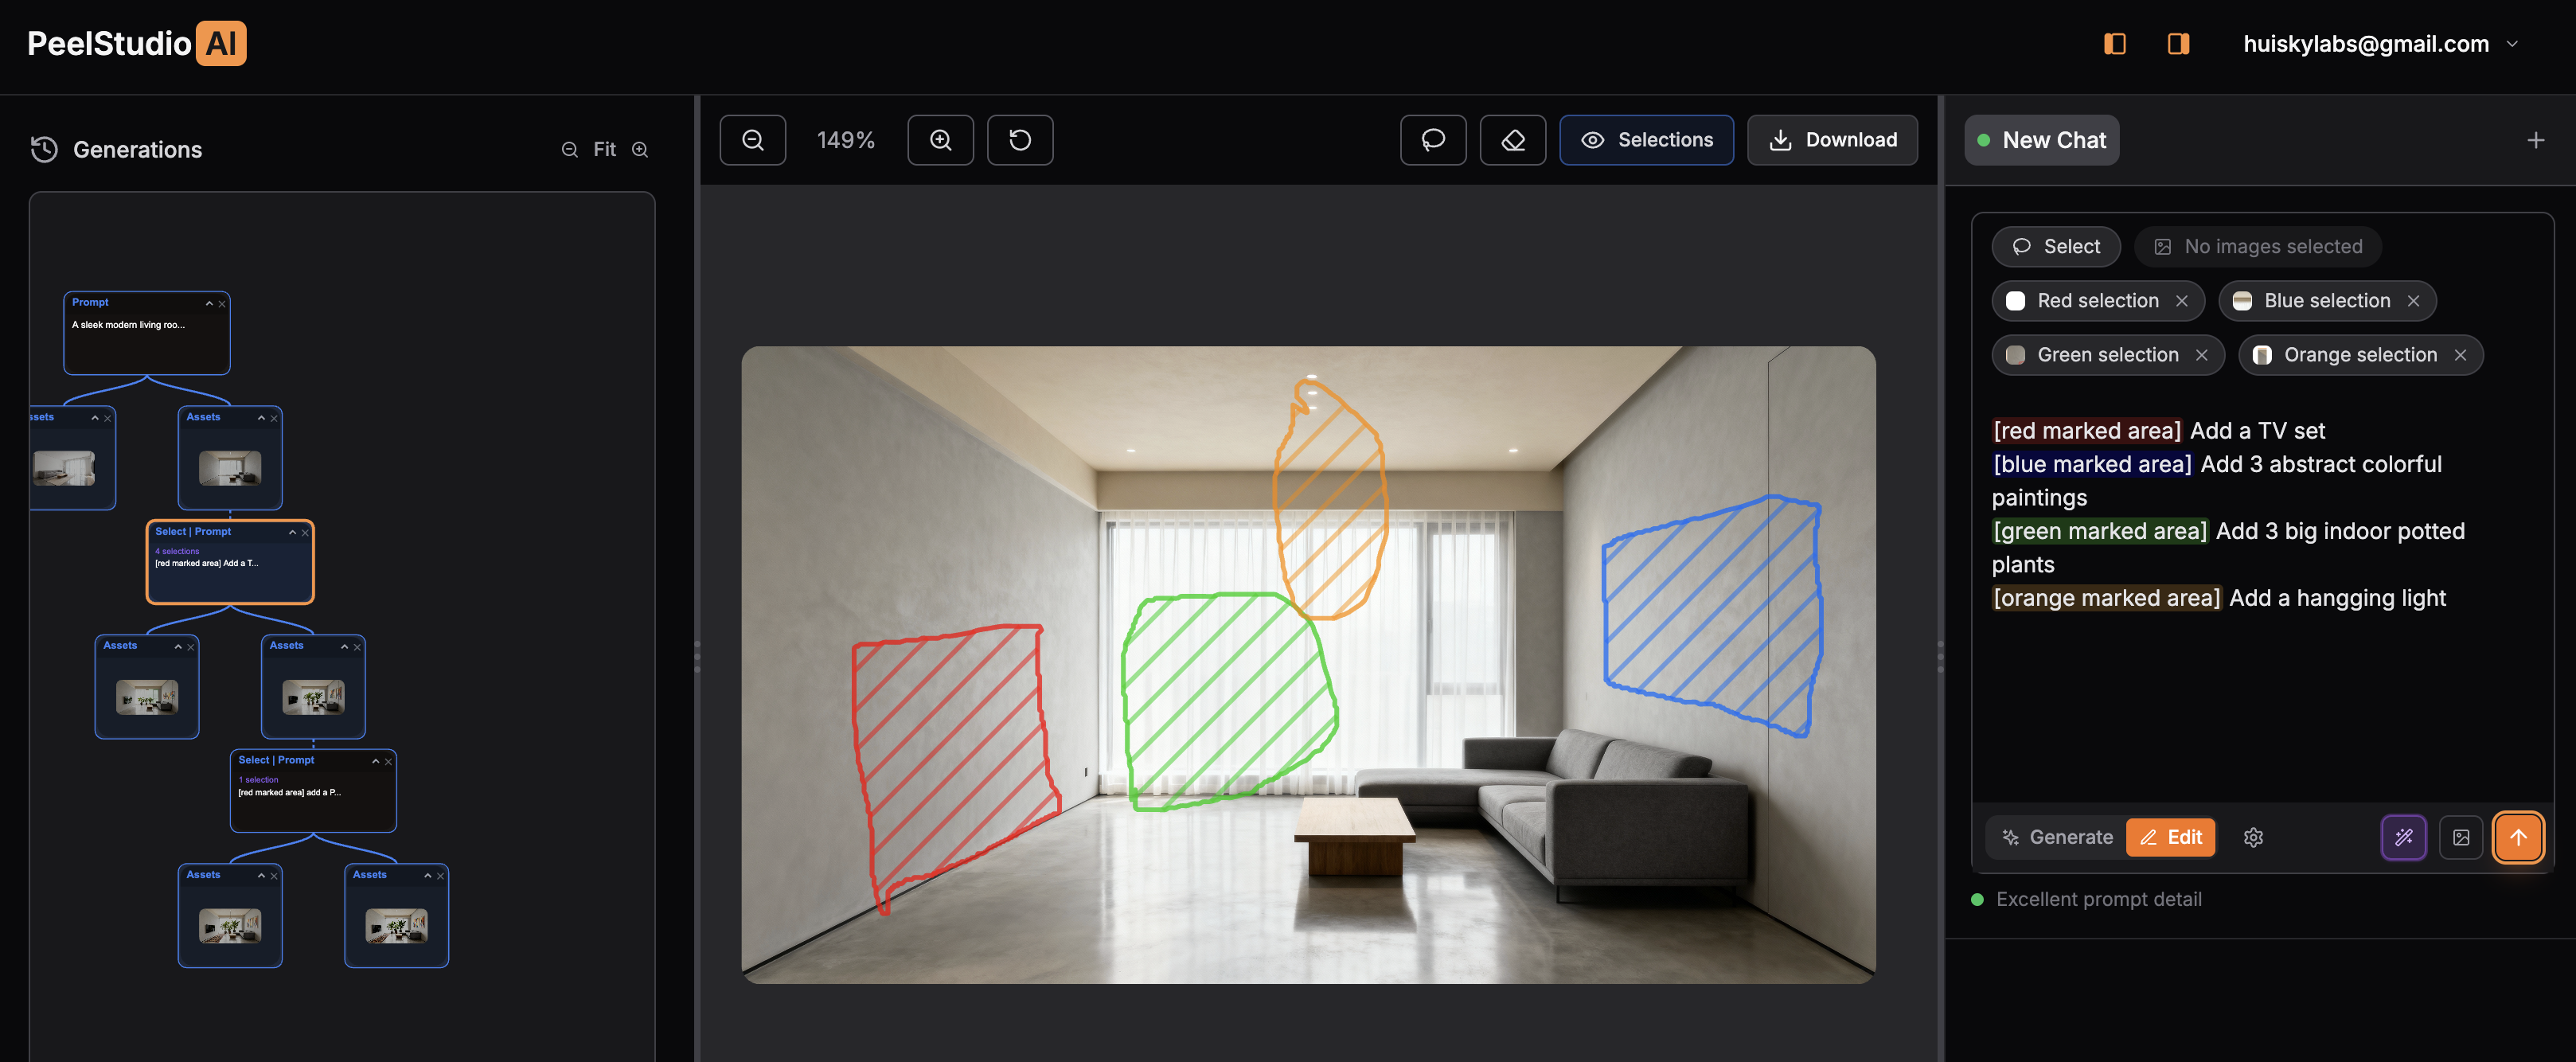Click the attach image icon near send
This screenshot has width=2576, height=1062.
click(2461, 837)
